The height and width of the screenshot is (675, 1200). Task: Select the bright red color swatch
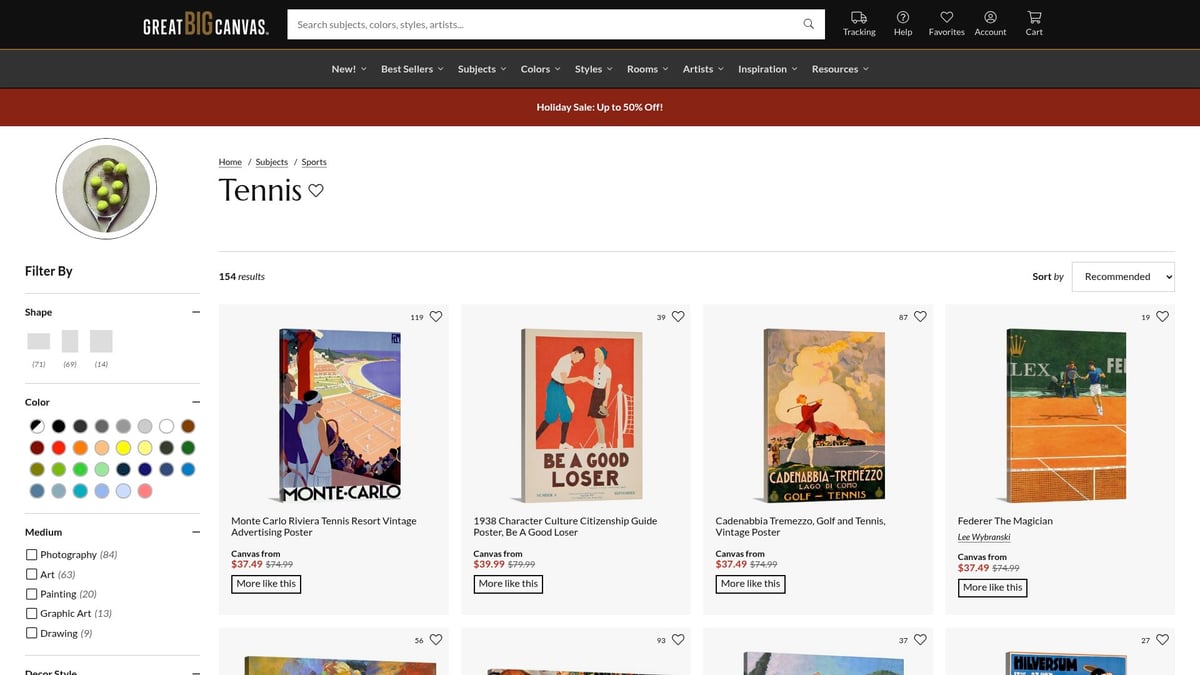pos(59,448)
